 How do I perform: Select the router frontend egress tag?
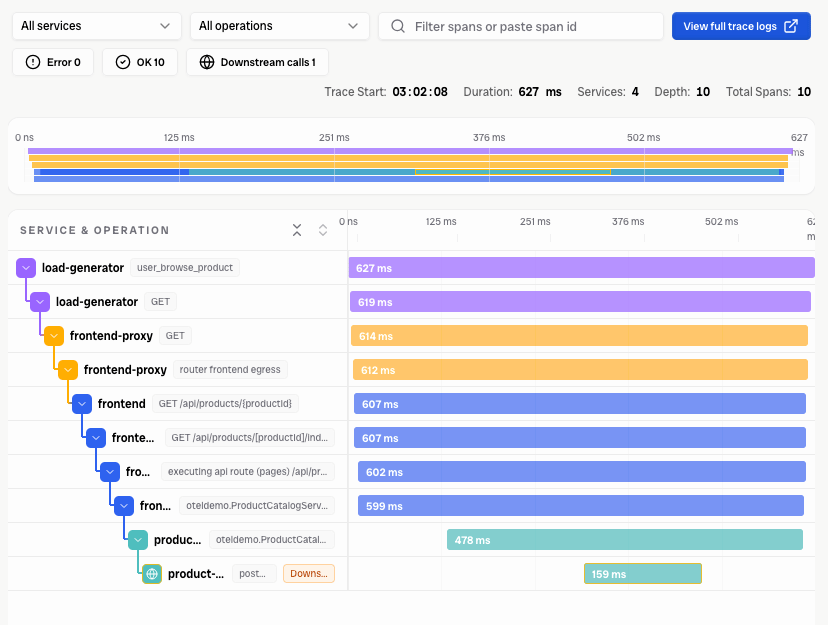point(230,370)
